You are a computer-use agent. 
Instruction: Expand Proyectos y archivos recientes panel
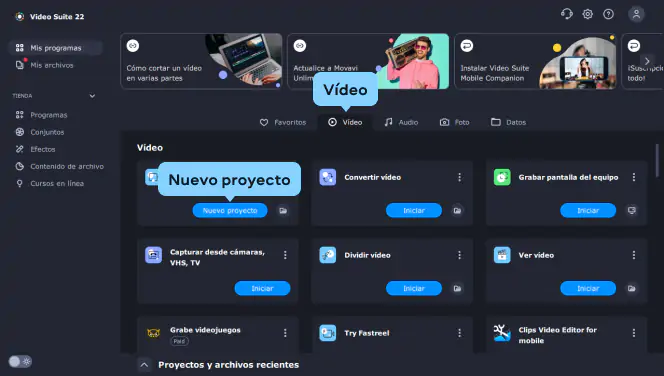(x=144, y=365)
